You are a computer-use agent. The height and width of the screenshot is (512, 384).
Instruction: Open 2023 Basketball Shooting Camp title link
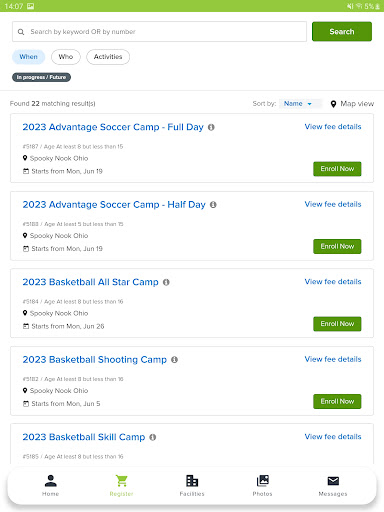tap(95, 360)
